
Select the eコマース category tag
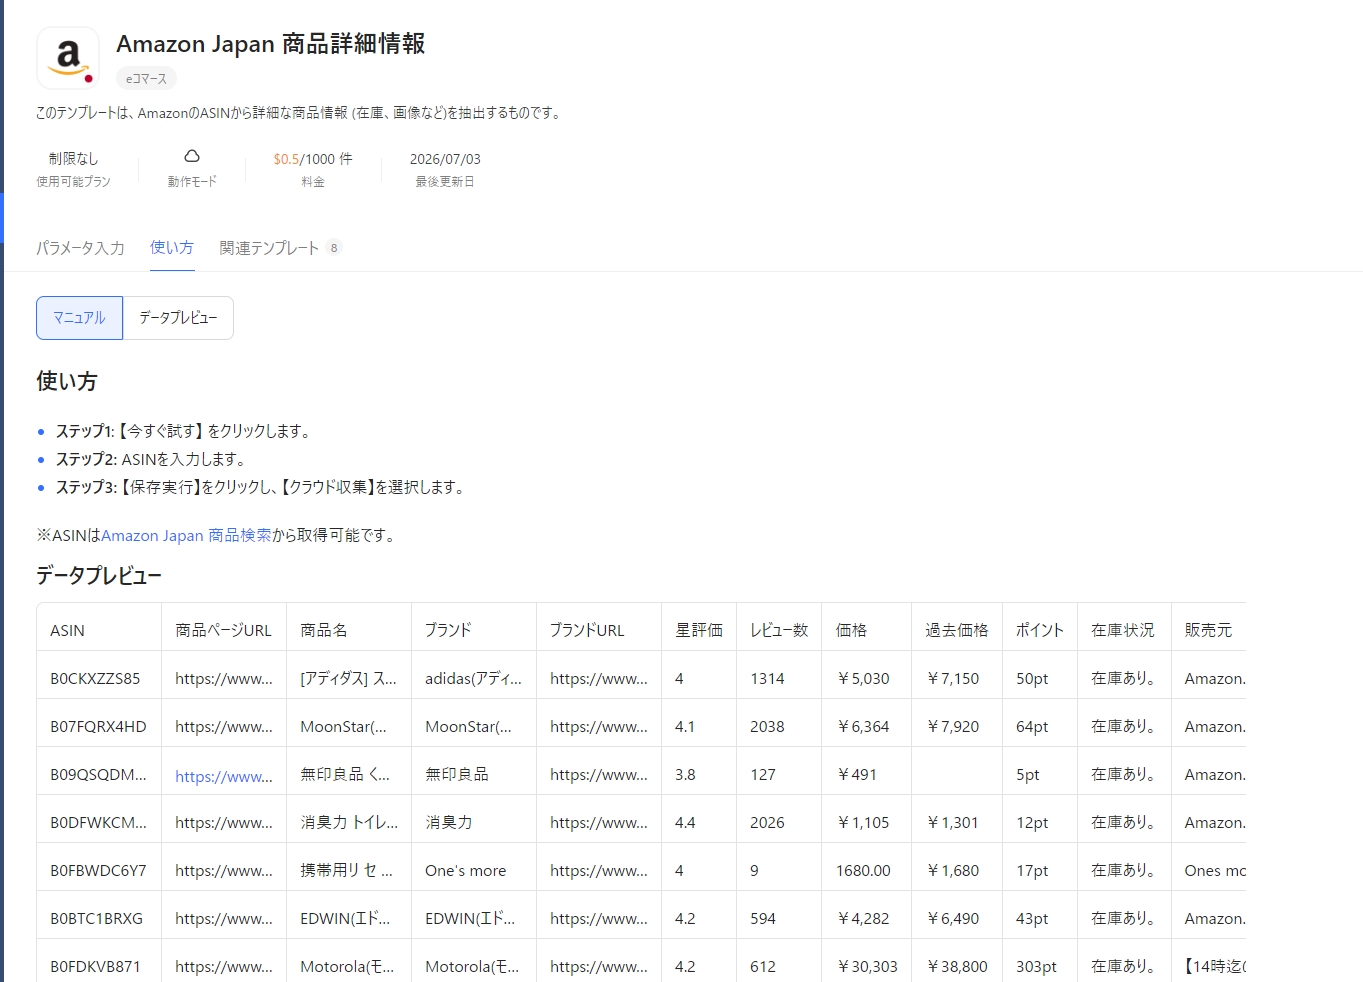pyautogui.click(x=146, y=78)
